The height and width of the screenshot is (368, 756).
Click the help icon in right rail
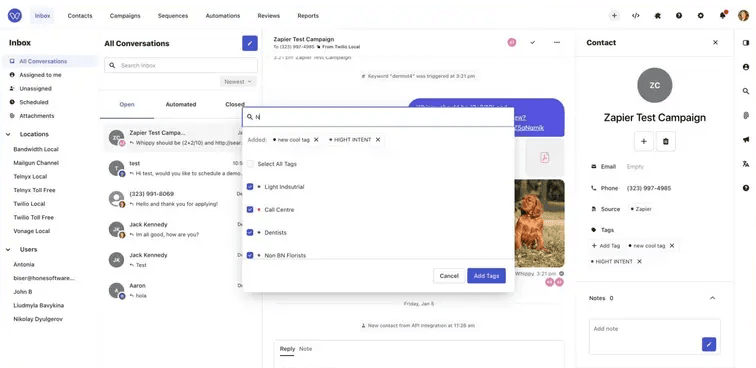point(746,188)
